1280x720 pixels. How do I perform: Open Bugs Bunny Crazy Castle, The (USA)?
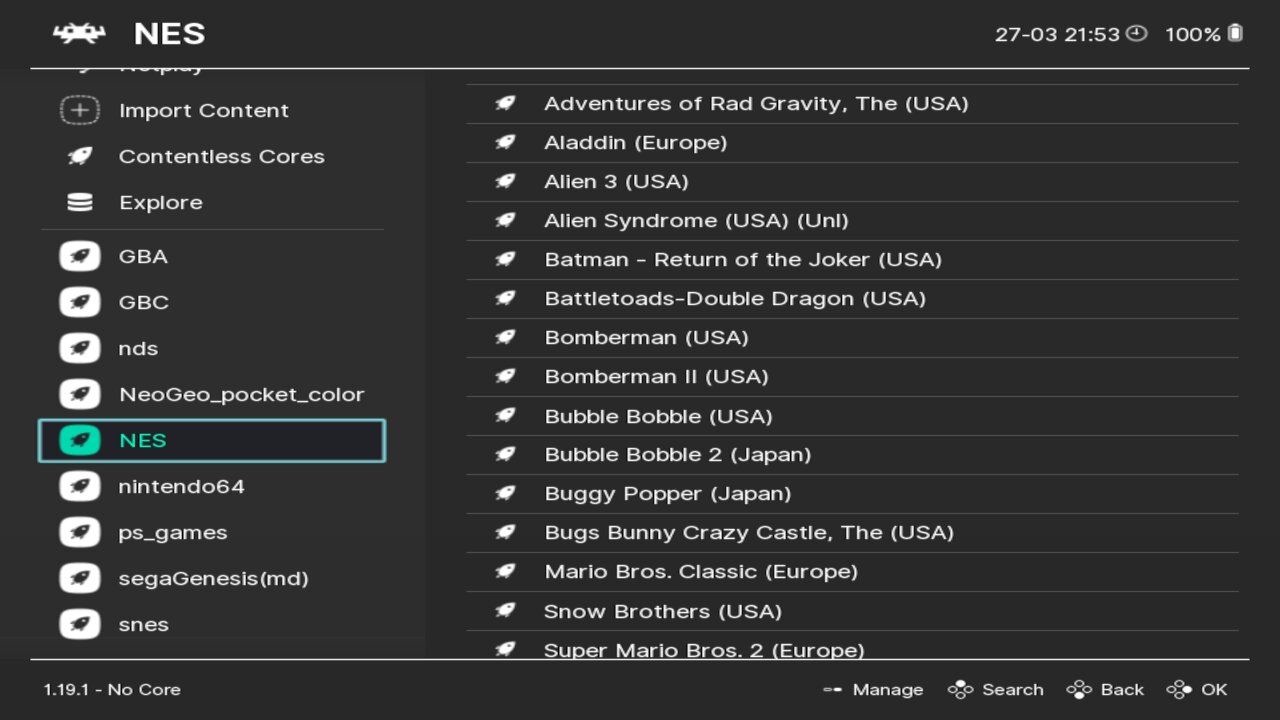coord(852,532)
